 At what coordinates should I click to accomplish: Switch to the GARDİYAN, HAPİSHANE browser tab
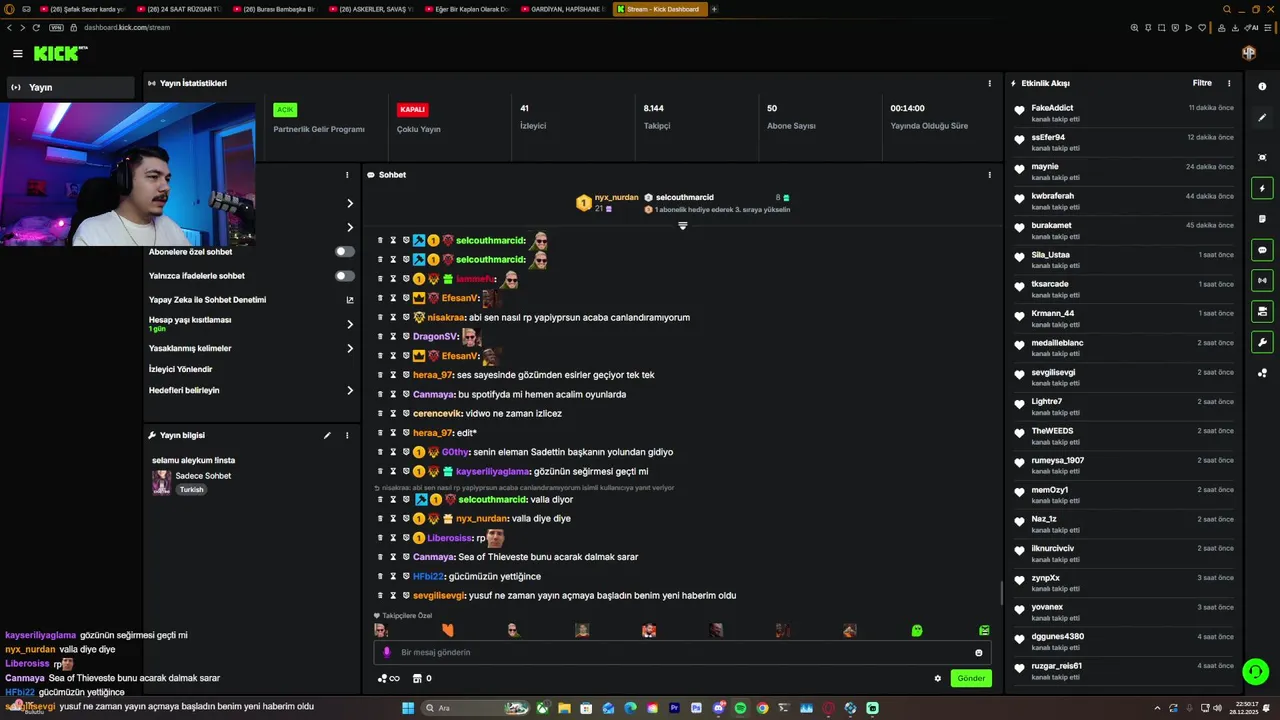click(563, 9)
